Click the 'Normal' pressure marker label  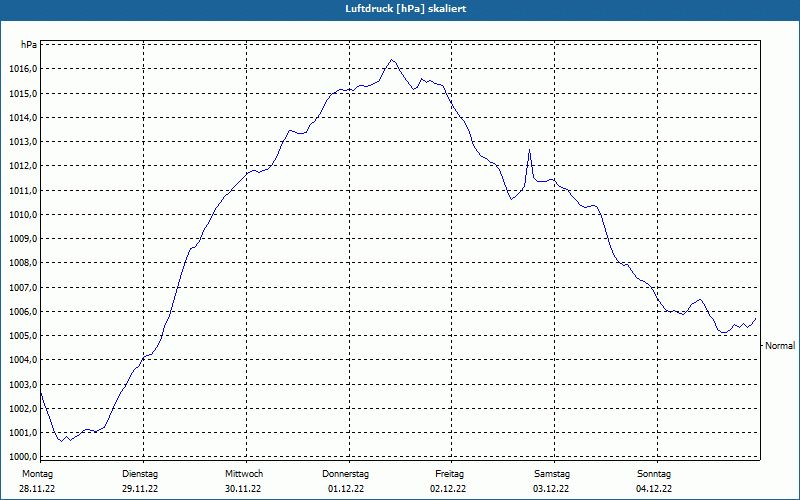click(780, 345)
